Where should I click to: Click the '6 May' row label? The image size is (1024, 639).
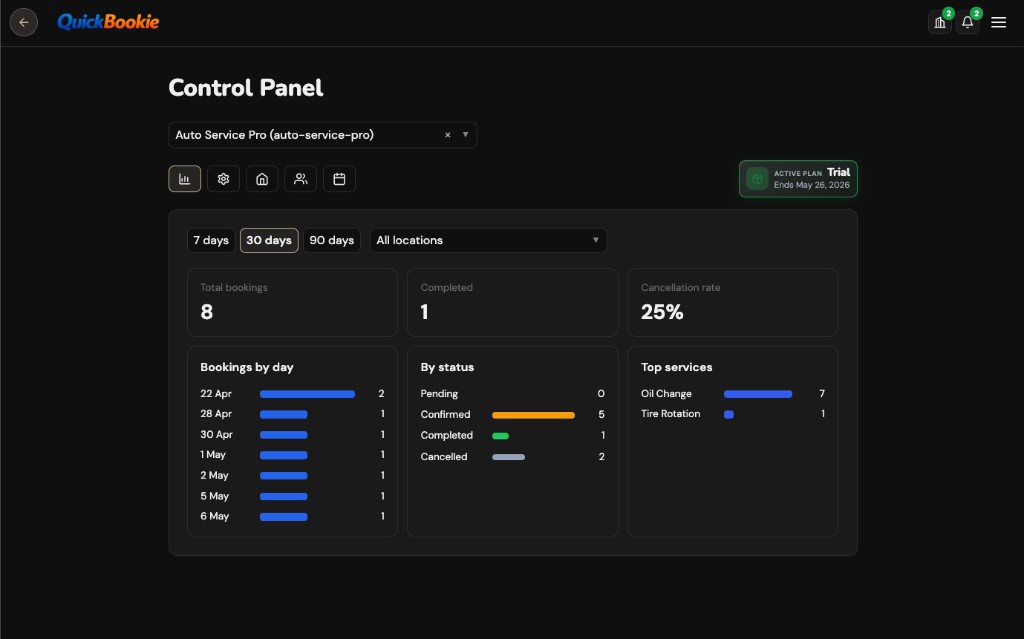(x=215, y=516)
